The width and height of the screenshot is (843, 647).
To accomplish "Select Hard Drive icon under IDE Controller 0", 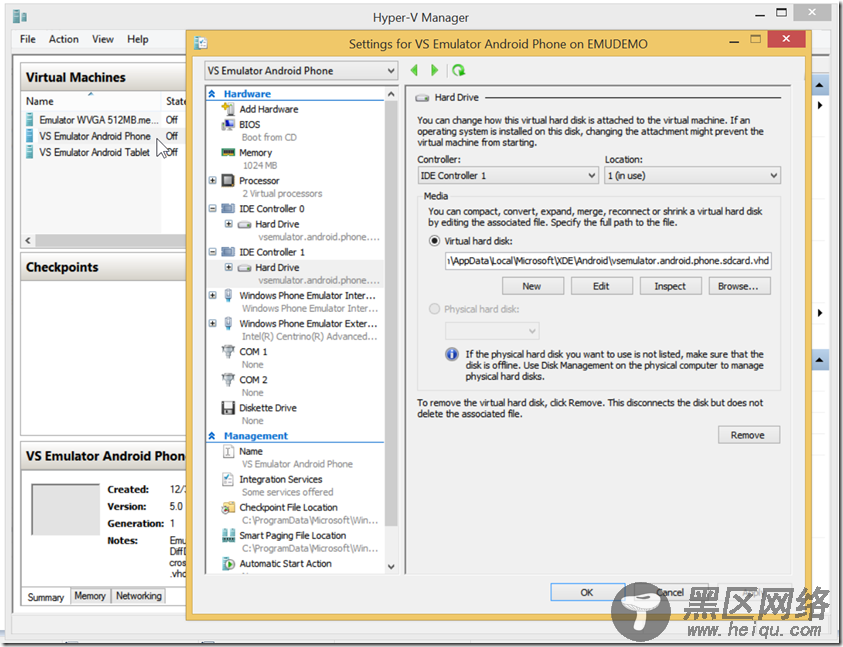I will click(x=245, y=224).
